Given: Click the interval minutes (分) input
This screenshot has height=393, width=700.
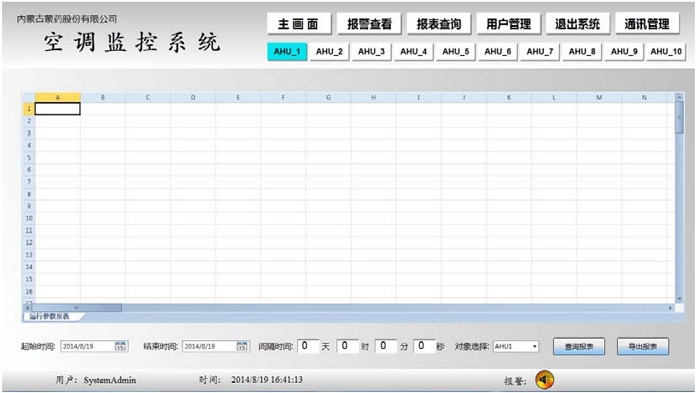Looking at the screenshot, I should tap(386, 346).
